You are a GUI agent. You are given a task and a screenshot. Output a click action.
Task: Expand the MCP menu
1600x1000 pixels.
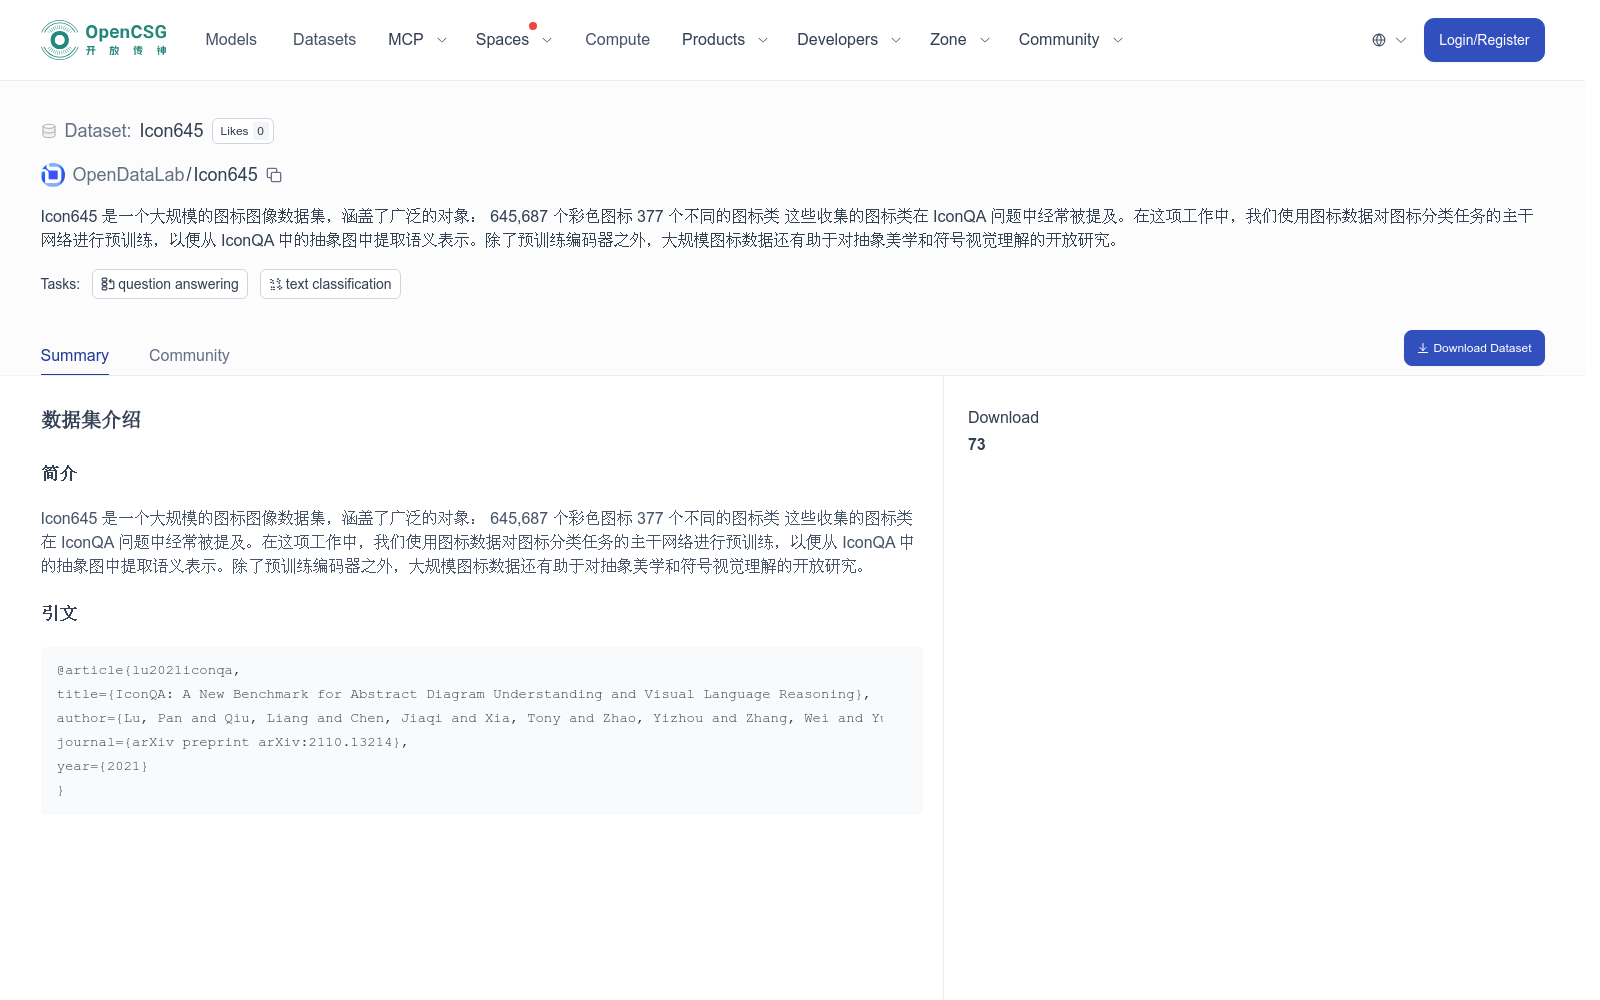tap(417, 40)
